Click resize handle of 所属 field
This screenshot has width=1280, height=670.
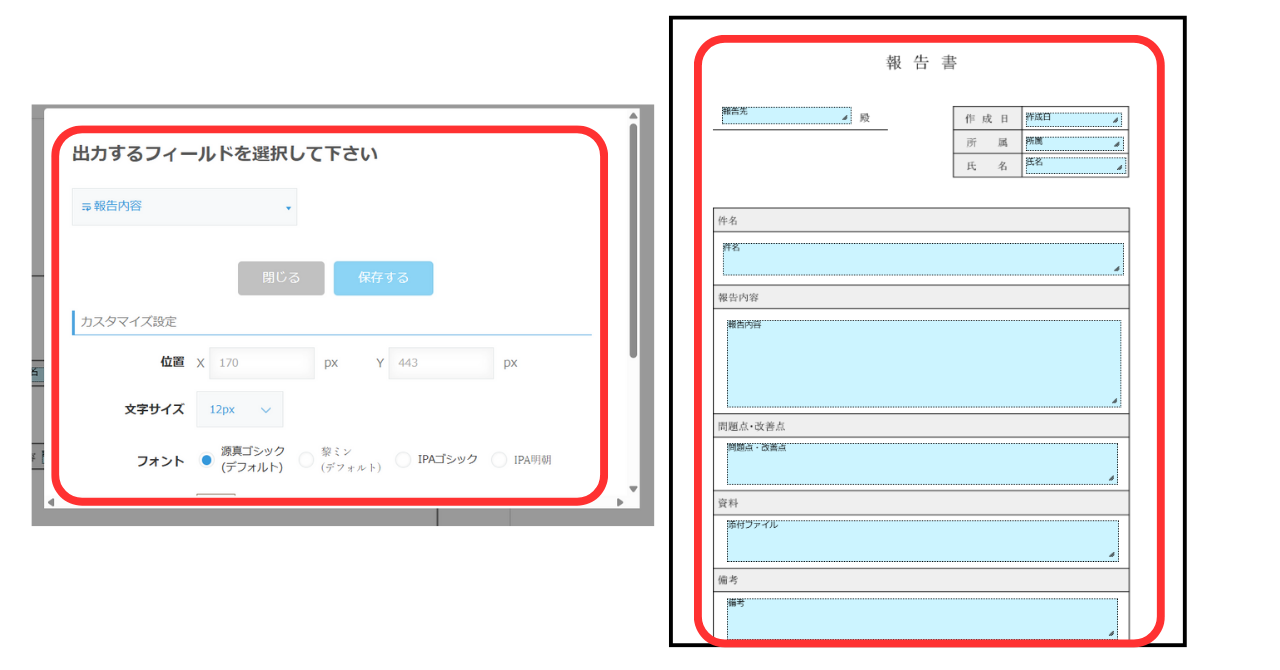tap(1118, 146)
